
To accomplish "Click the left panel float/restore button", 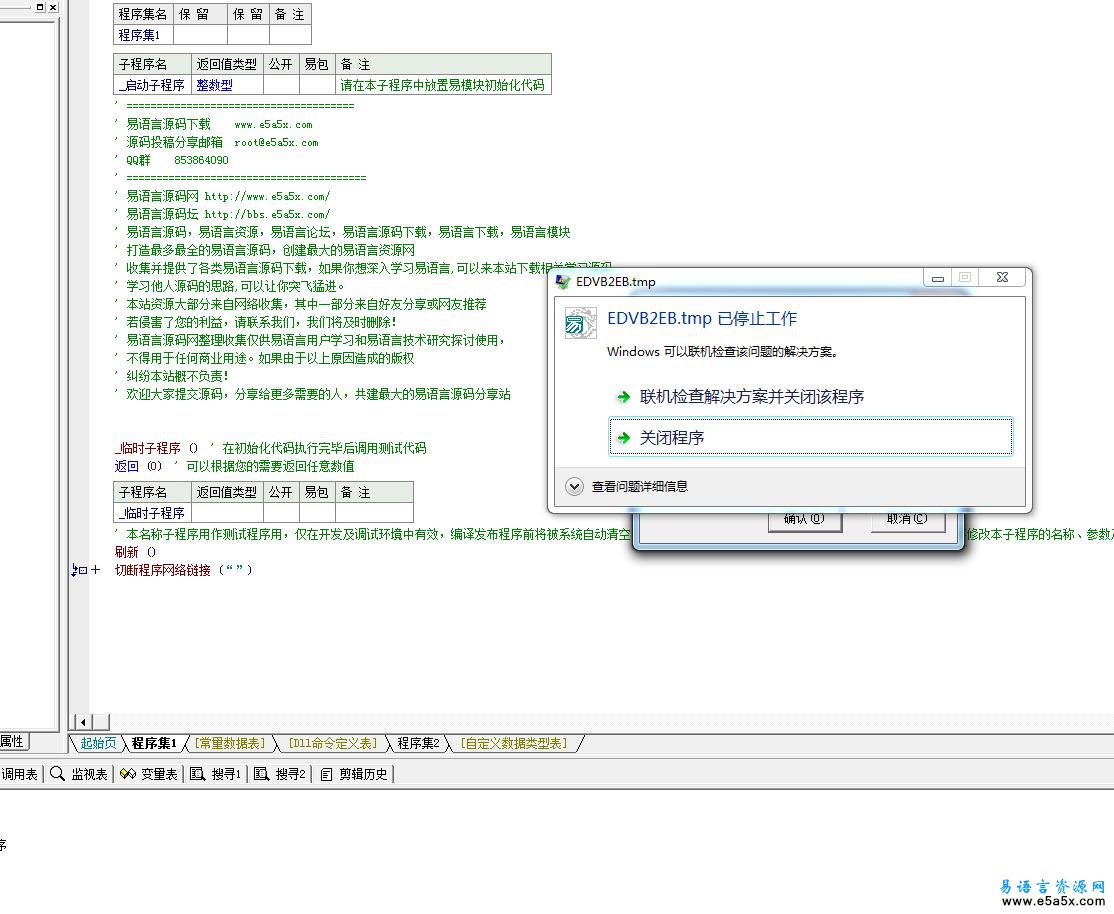I will pyautogui.click(x=40, y=7).
